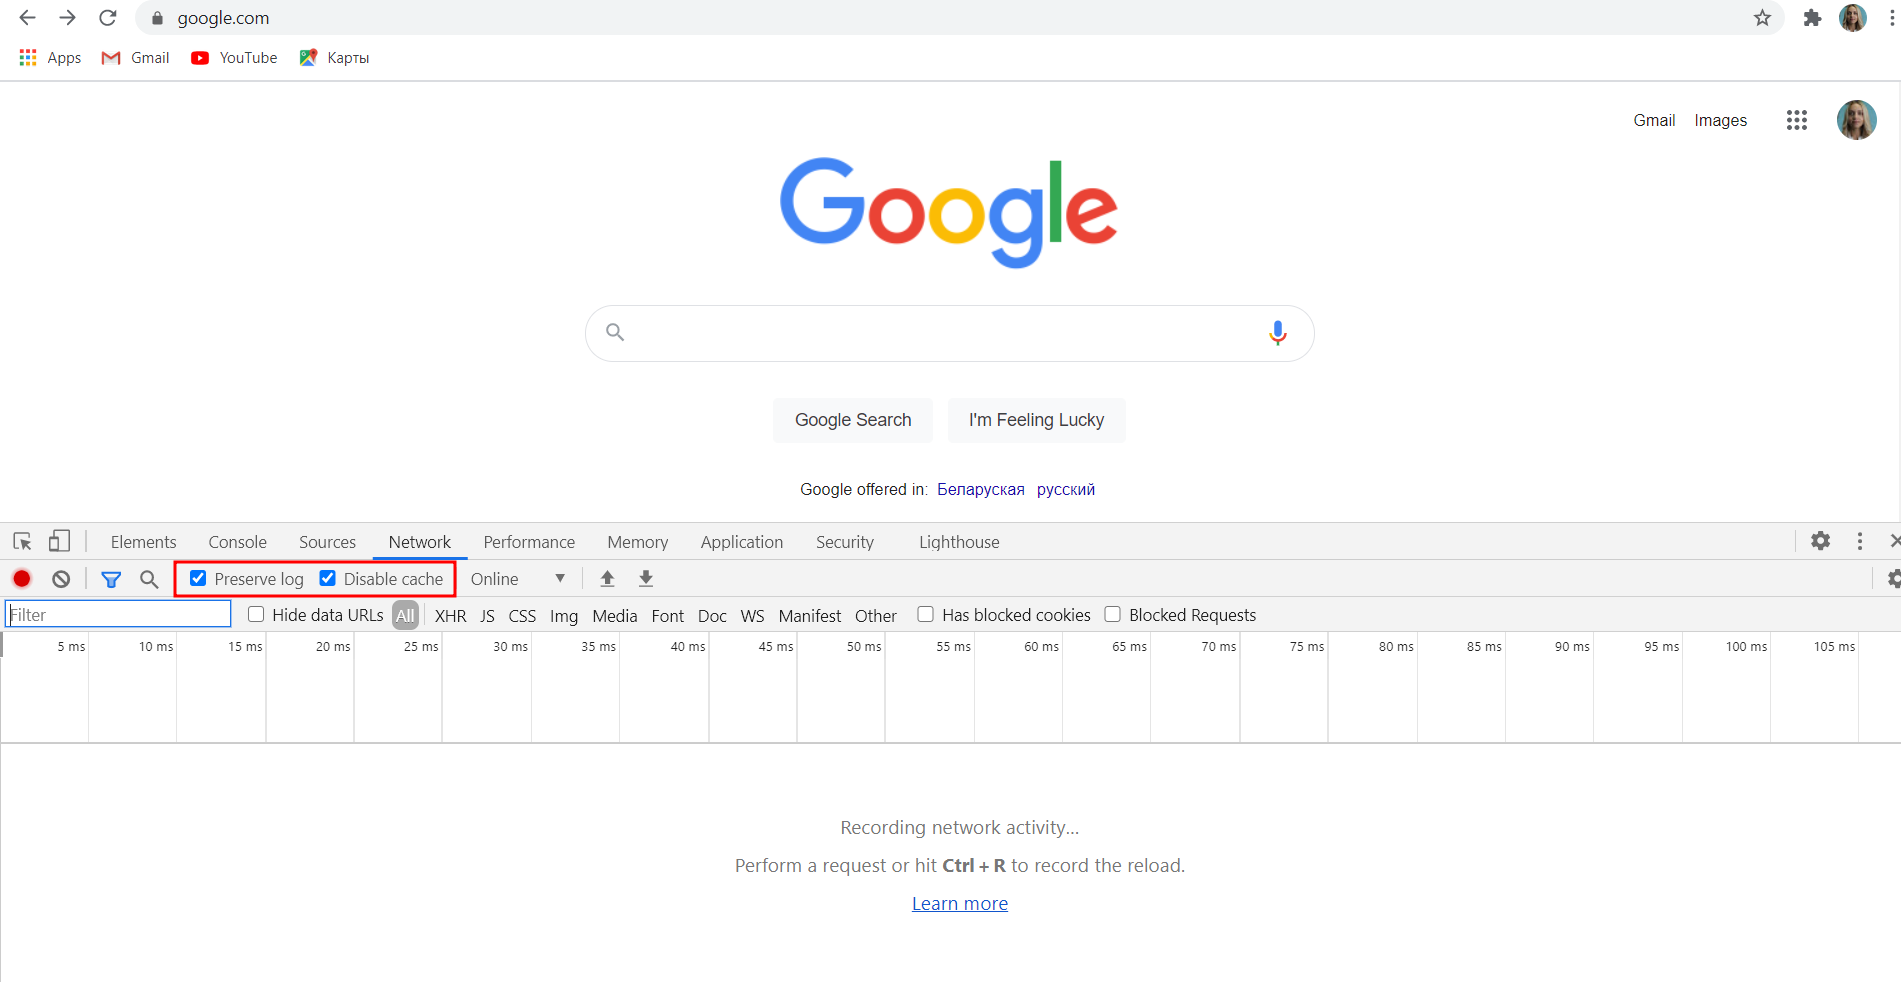
Task: Go forward with browser arrow
Action: (67, 18)
